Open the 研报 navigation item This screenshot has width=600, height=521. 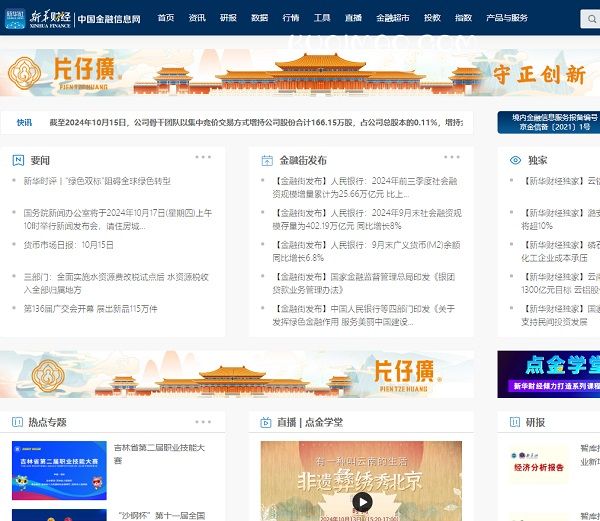pos(228,18)
